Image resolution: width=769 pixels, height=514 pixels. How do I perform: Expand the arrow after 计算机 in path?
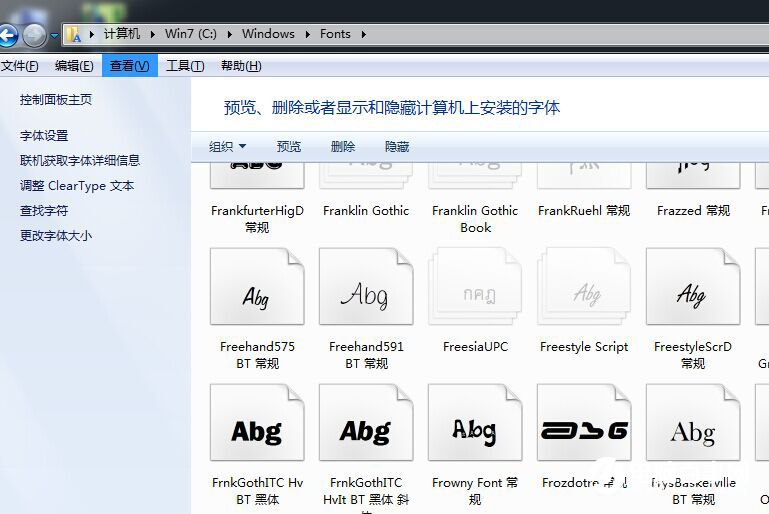click(x=153, y=34)
